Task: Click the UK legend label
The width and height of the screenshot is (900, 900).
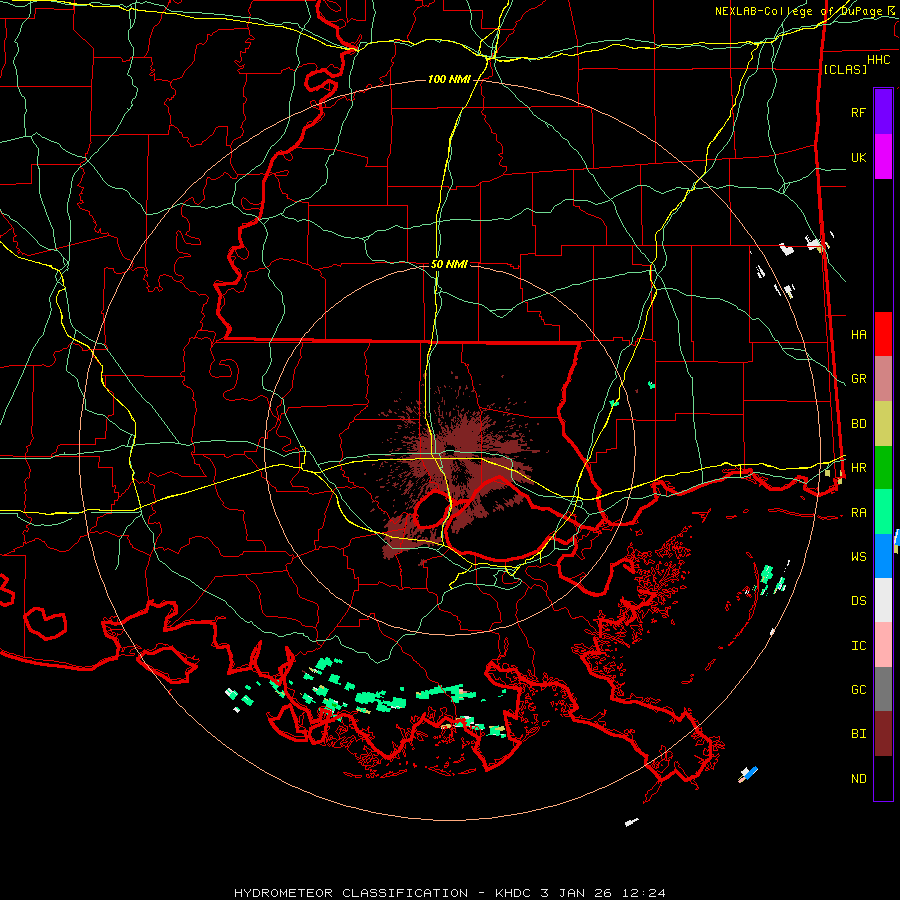Action: [x=858, y=157]
